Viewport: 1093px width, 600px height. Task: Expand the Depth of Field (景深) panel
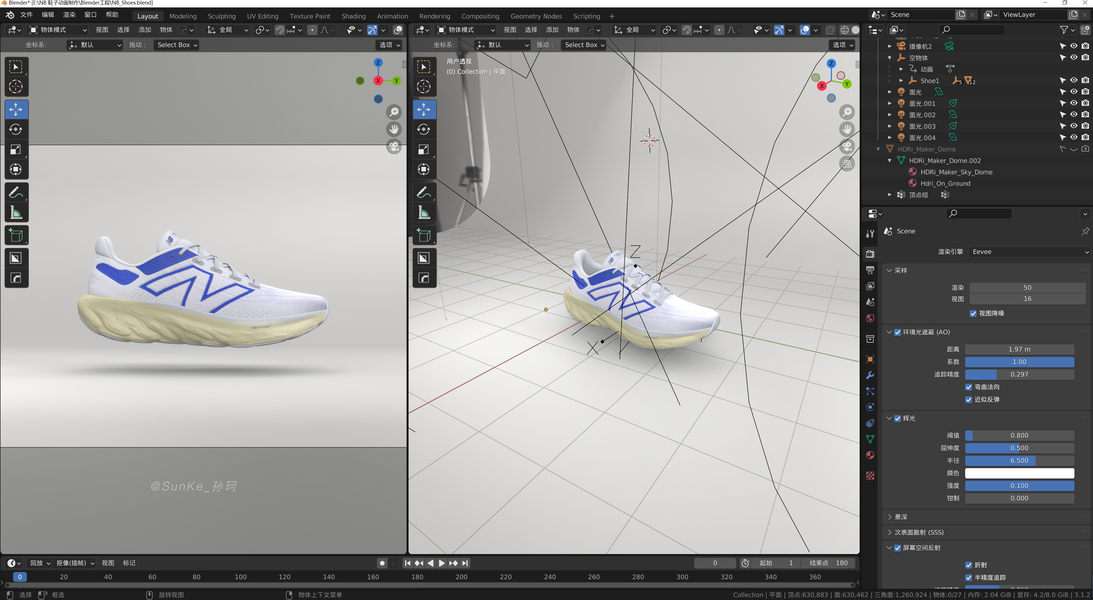pos(889,517)
